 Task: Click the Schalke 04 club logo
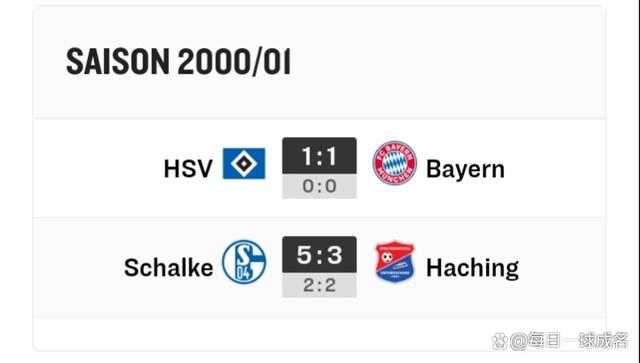point(244,262)
